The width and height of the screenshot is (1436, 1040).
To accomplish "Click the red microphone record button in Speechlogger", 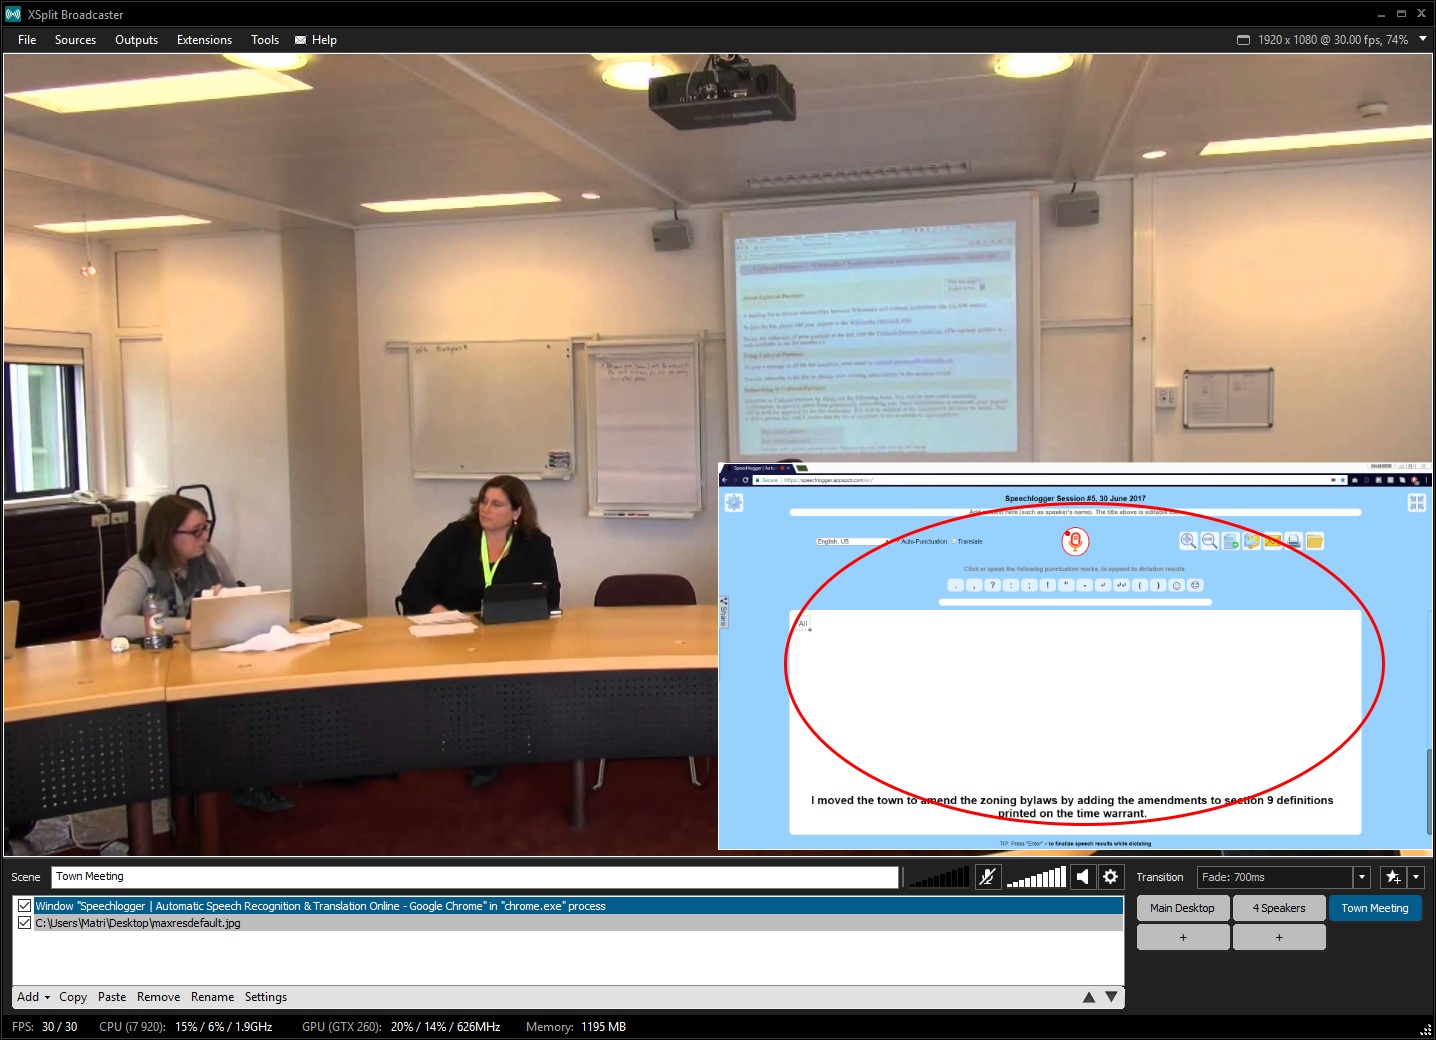I will [x=1074, y=541].
